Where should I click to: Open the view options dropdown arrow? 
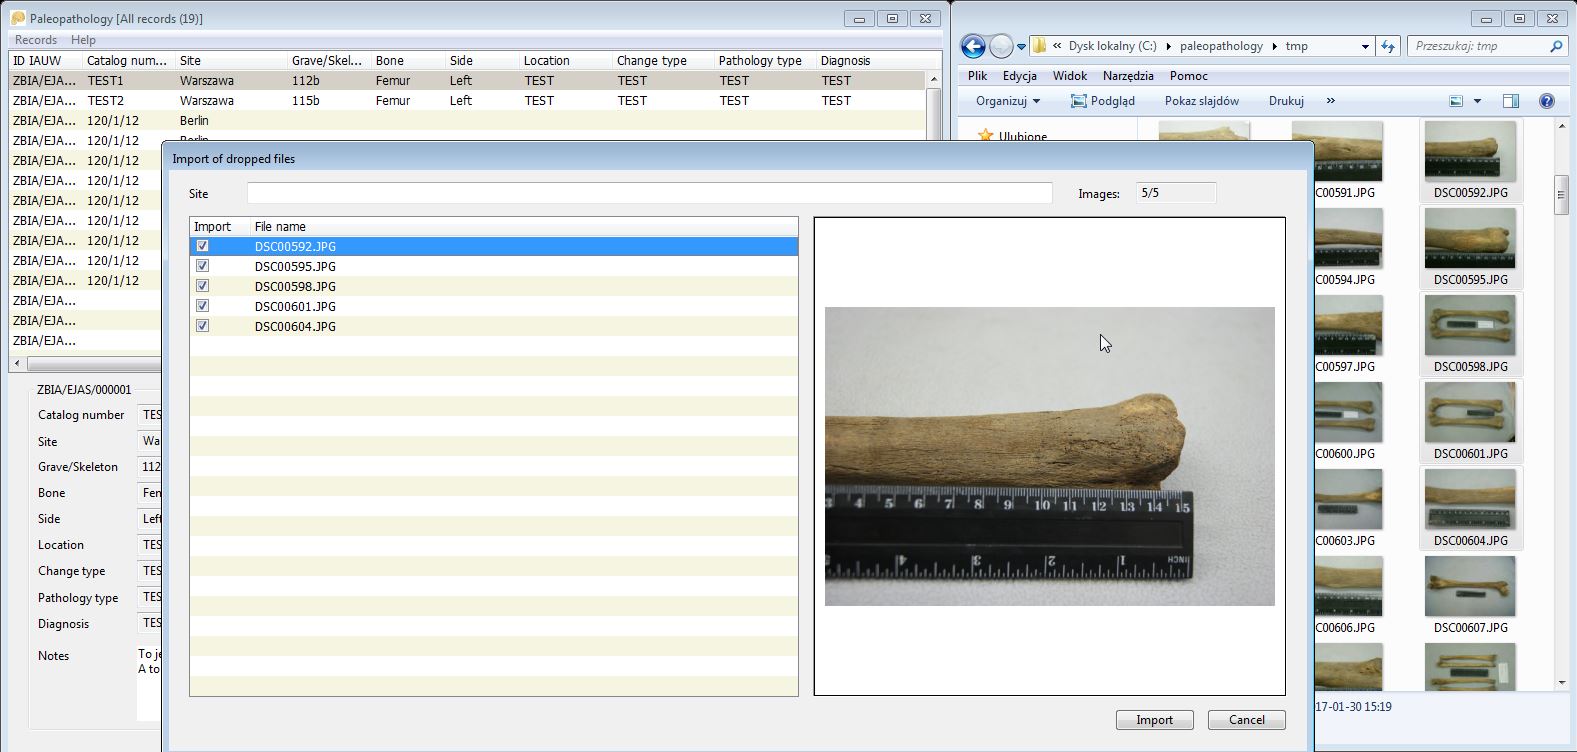[1477, 101]
